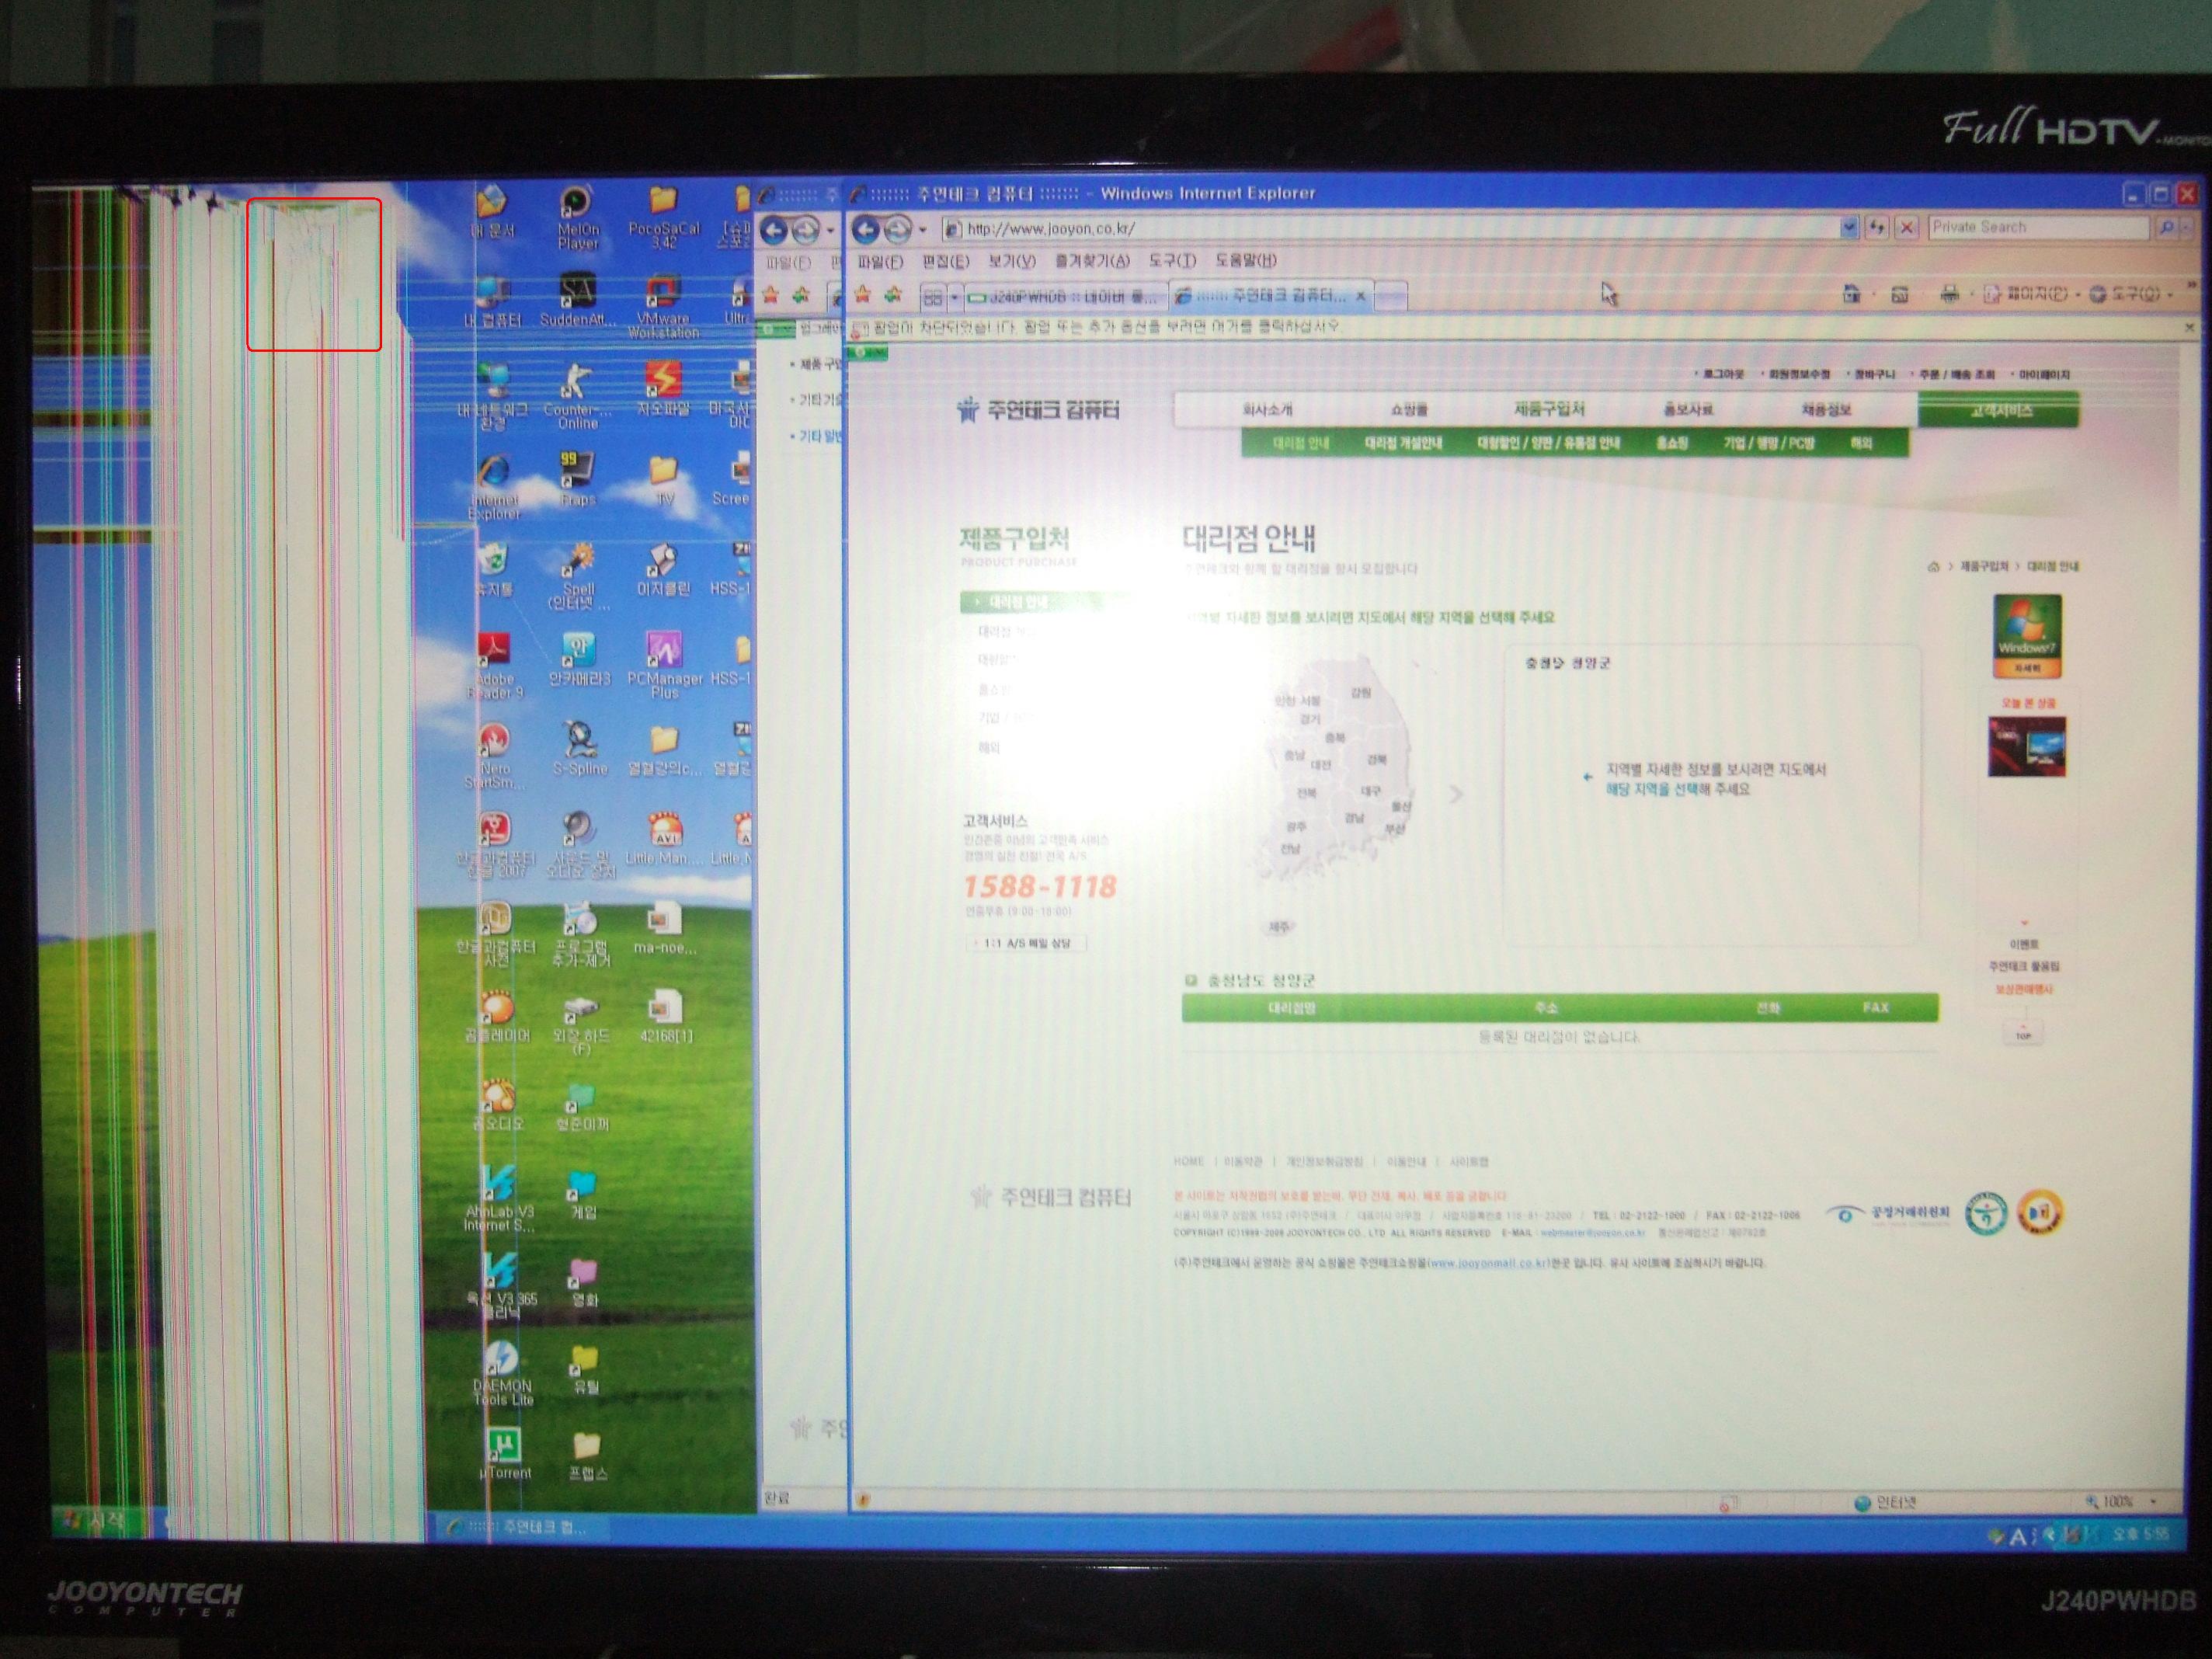Open the 파일(F) menu in front IE window

880,262
